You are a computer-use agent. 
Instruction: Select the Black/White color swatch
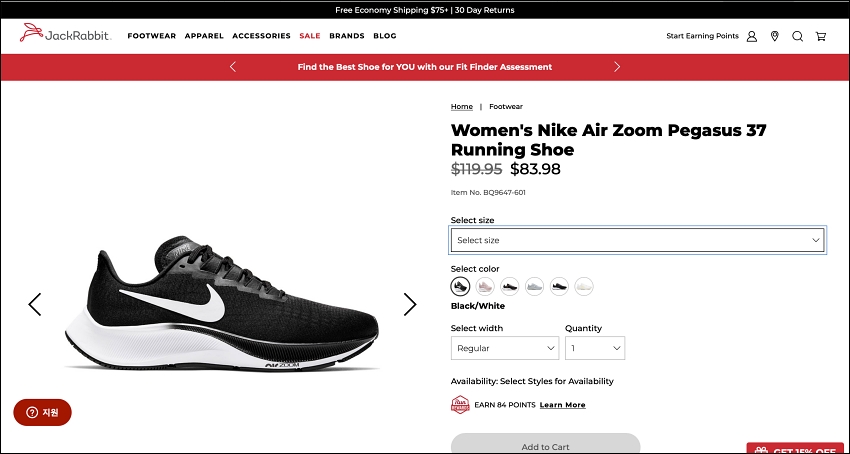click(x=460, y=286)
